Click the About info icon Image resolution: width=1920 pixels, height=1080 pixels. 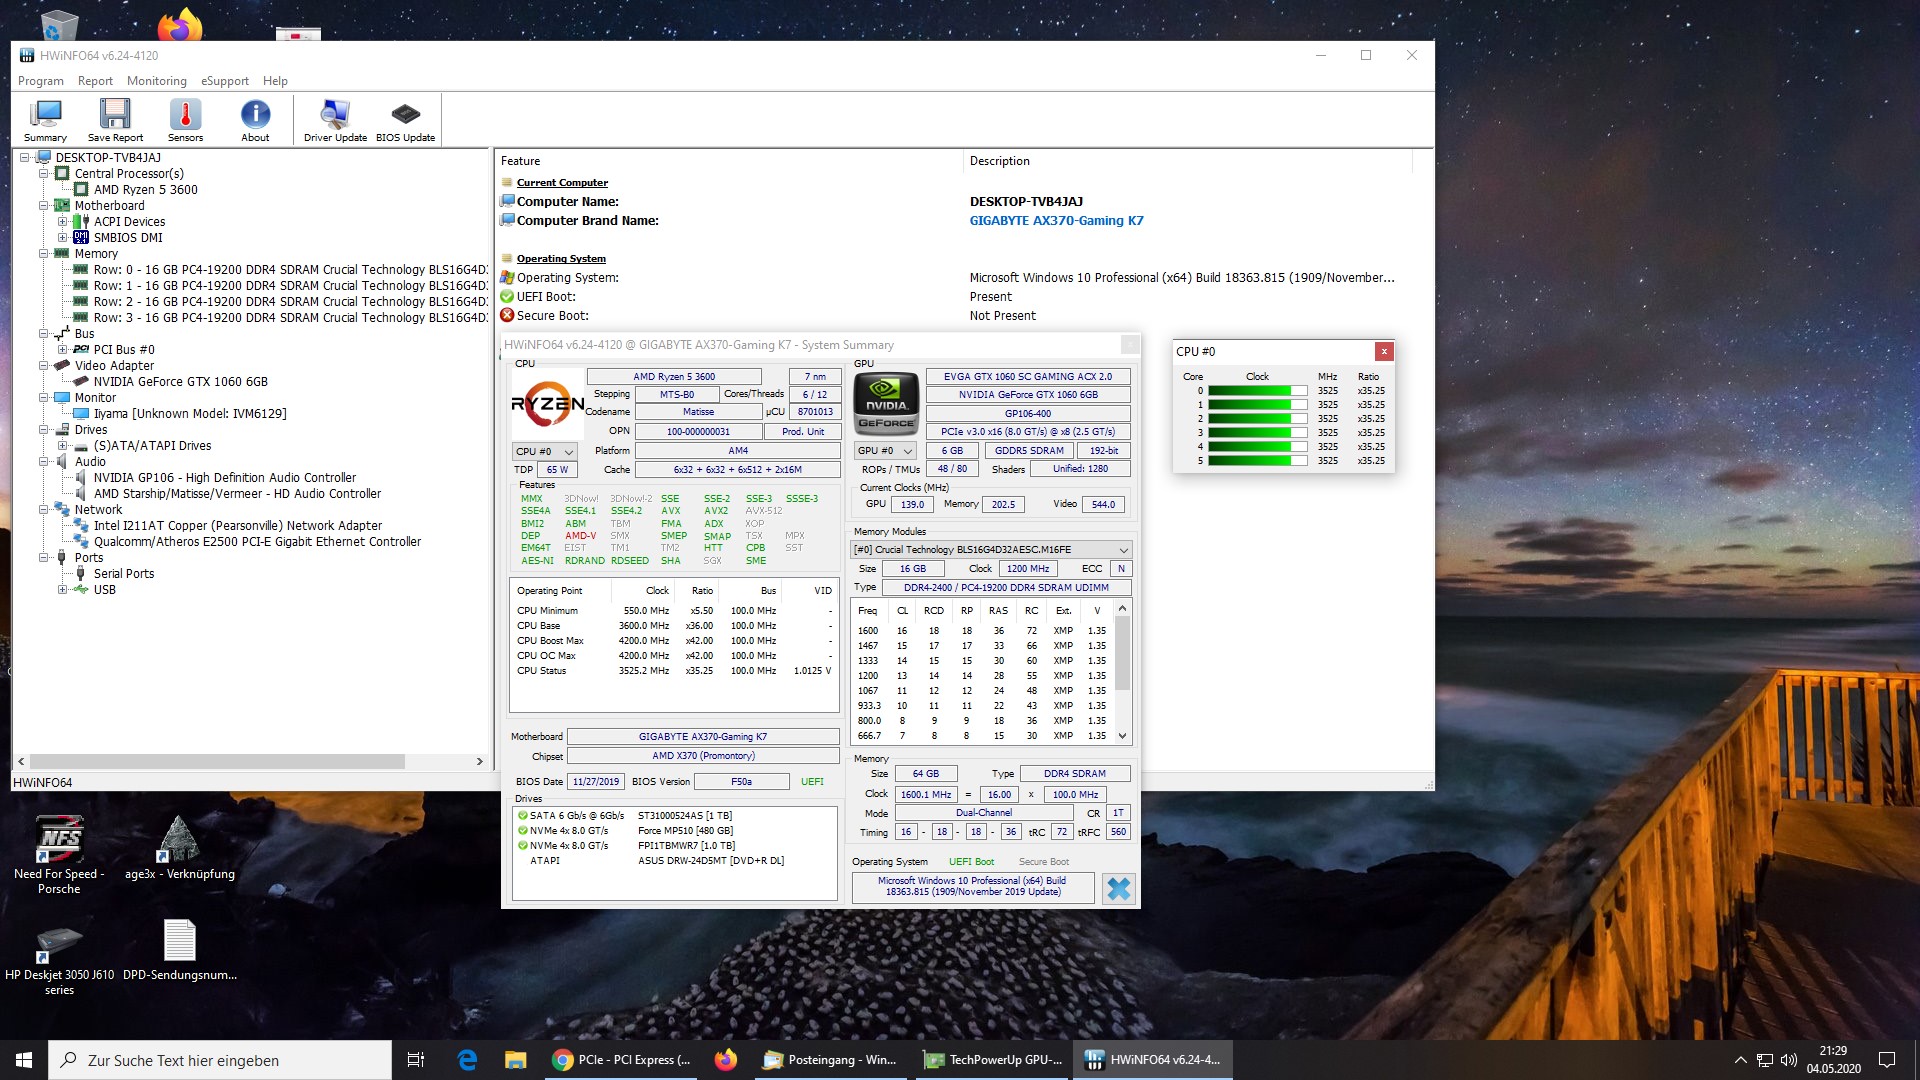pos(255,120)
